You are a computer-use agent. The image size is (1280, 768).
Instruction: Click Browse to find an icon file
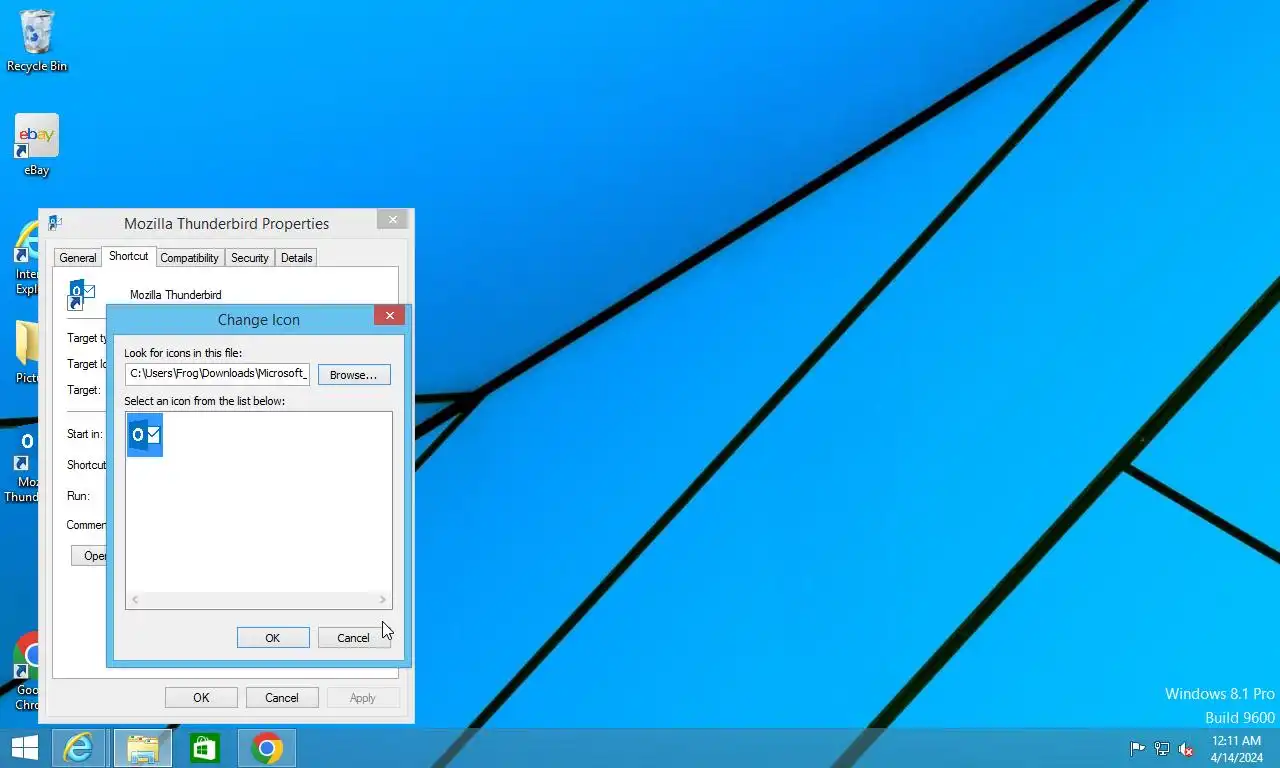354,375
